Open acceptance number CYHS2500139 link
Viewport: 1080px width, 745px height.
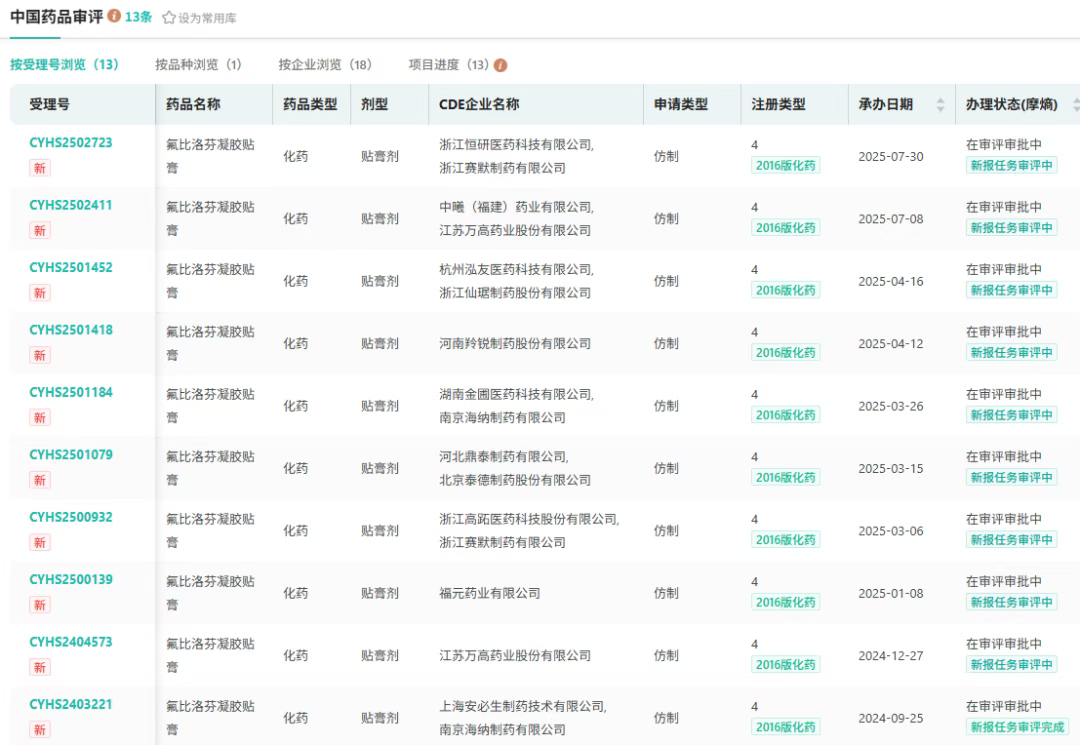71,580
